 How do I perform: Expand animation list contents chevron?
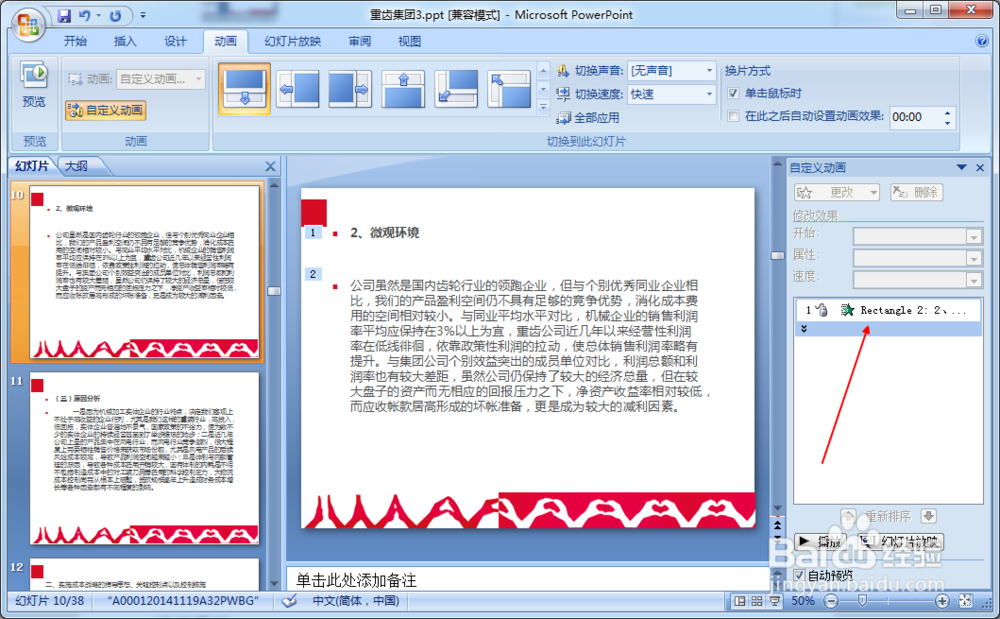(x=804, y=328)
